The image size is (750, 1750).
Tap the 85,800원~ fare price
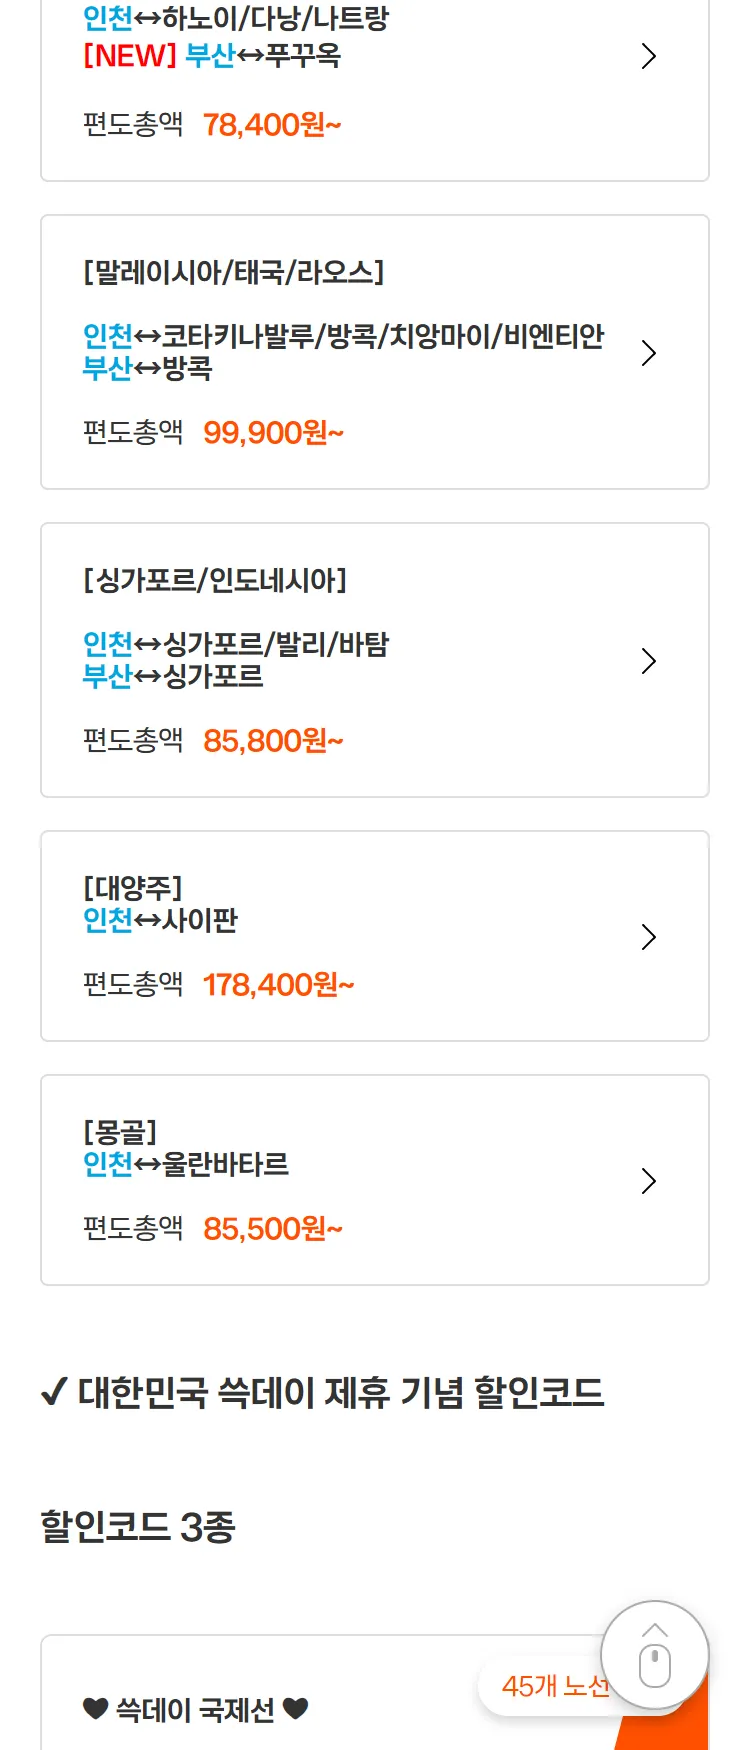(x=273, y=741)
